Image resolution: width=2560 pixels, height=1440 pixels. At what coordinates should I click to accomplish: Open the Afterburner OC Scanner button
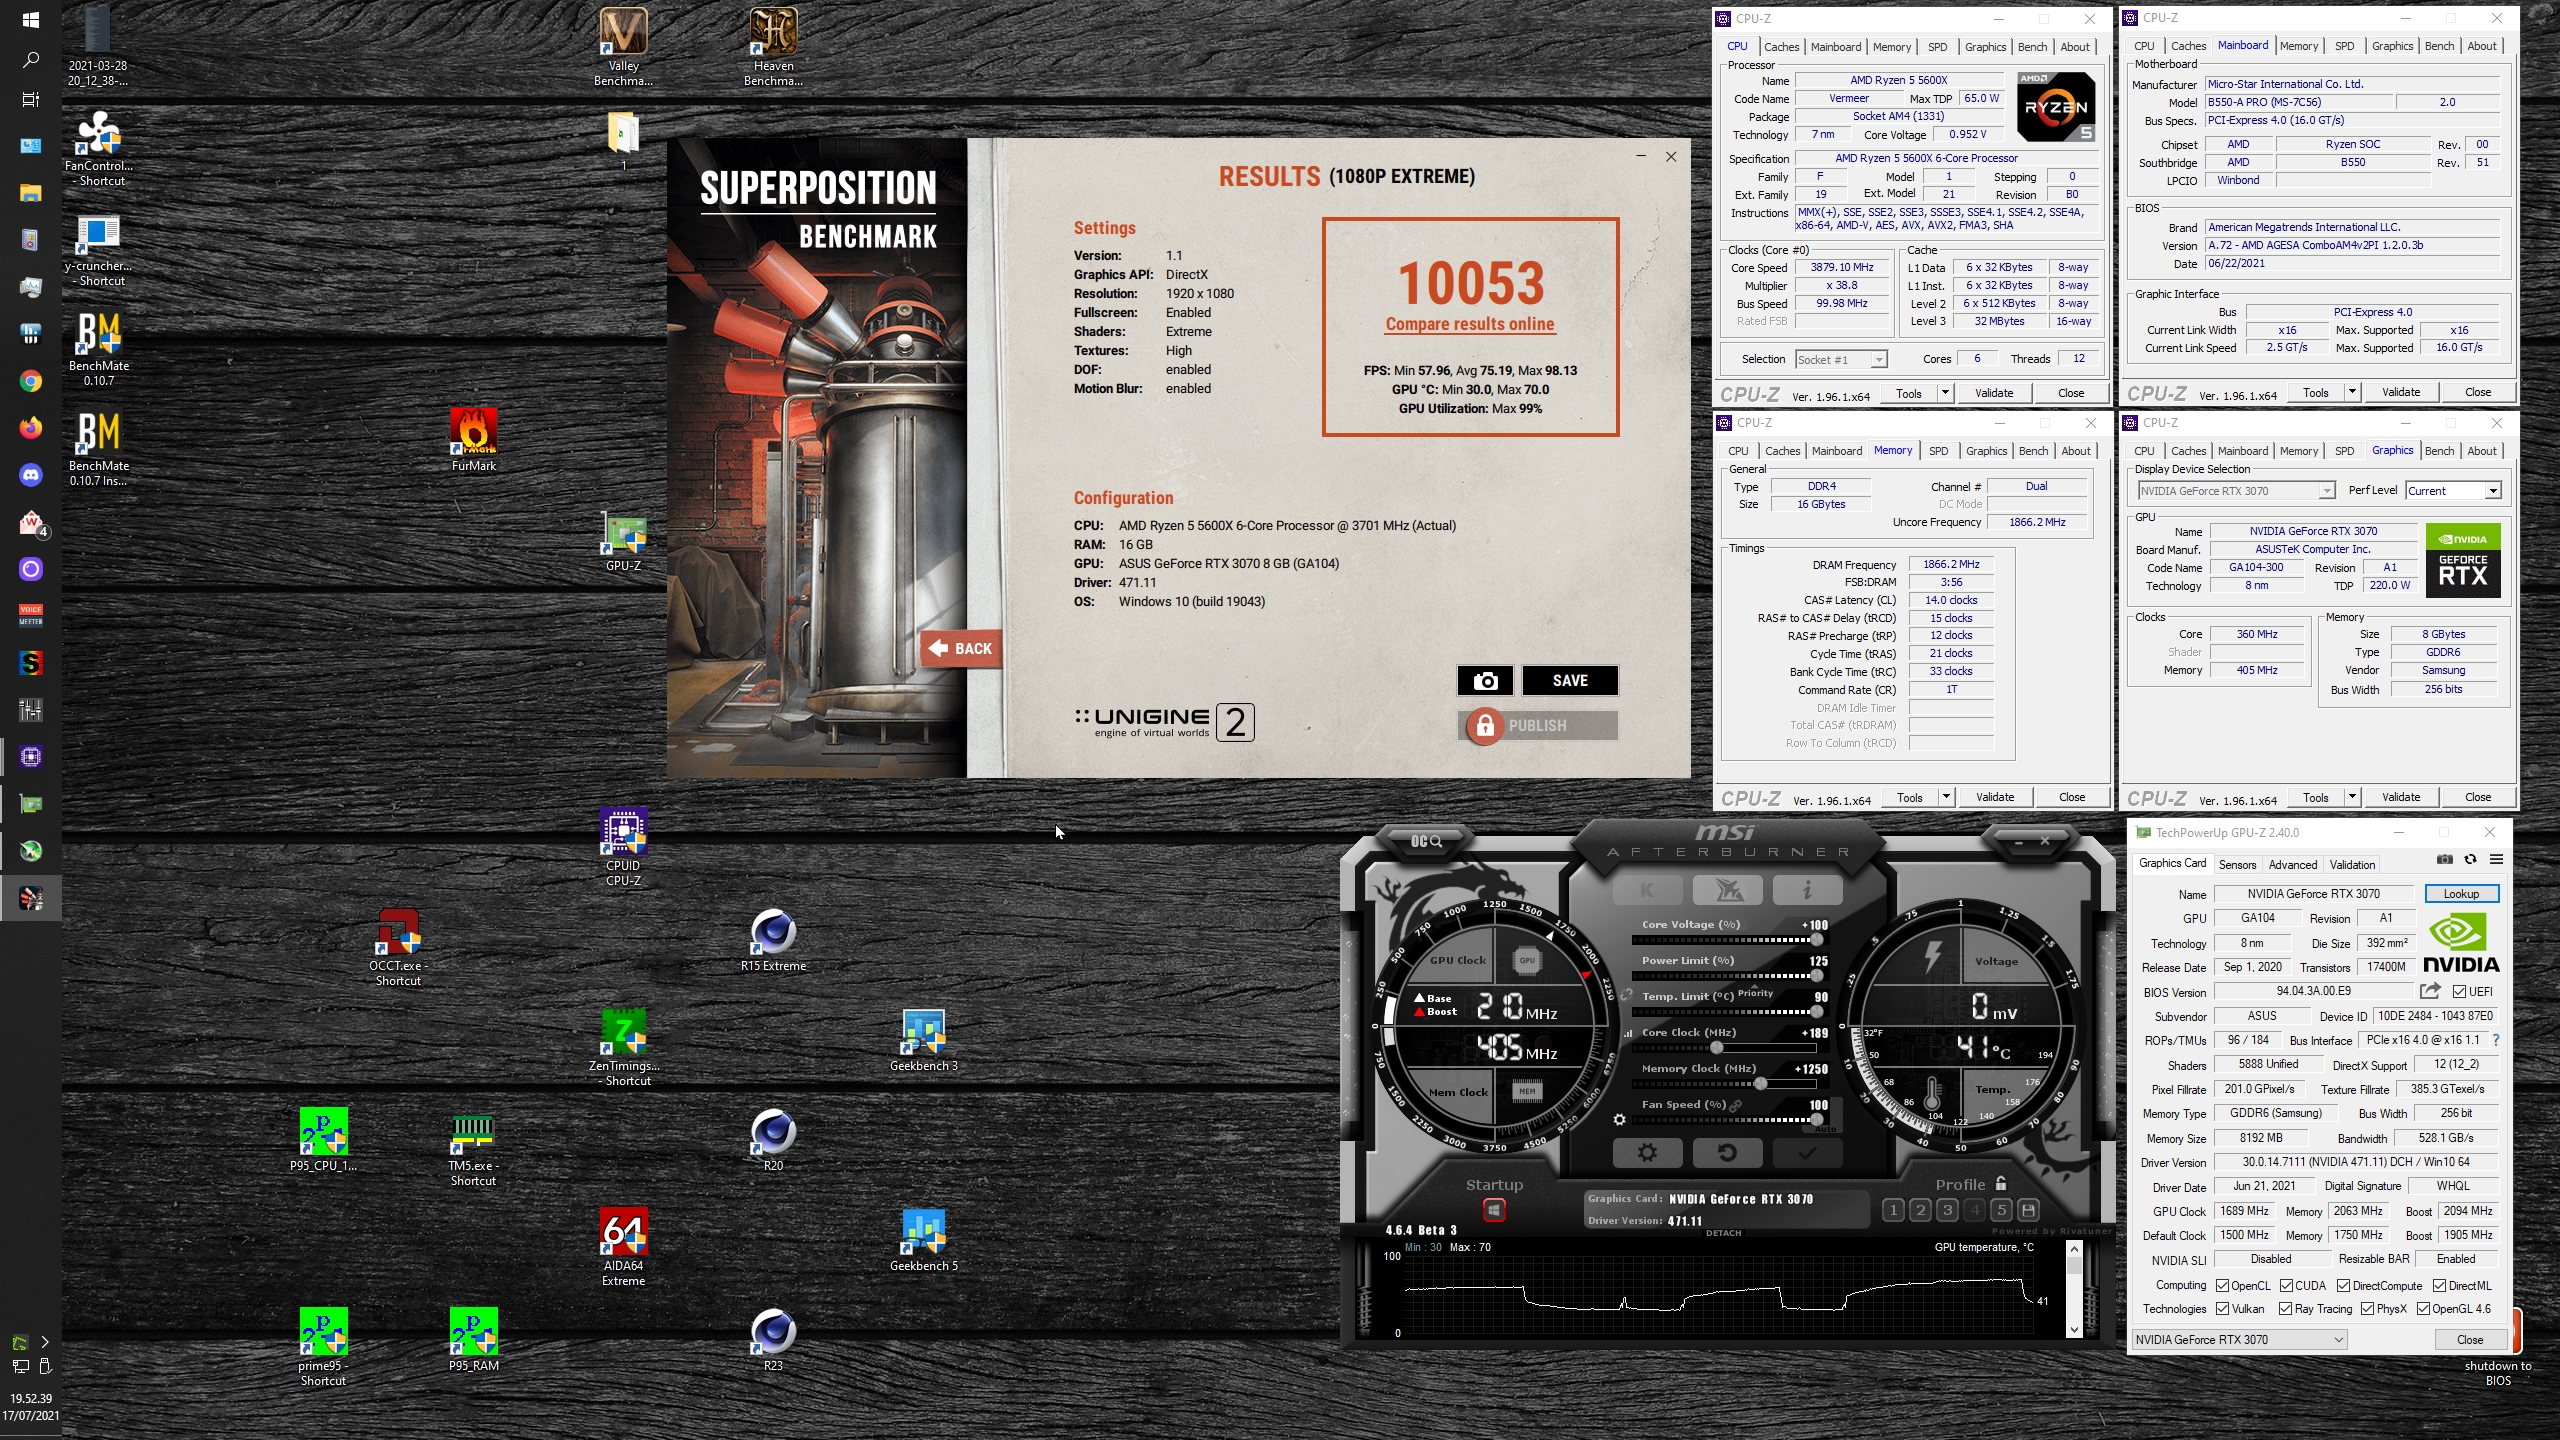1426,841
